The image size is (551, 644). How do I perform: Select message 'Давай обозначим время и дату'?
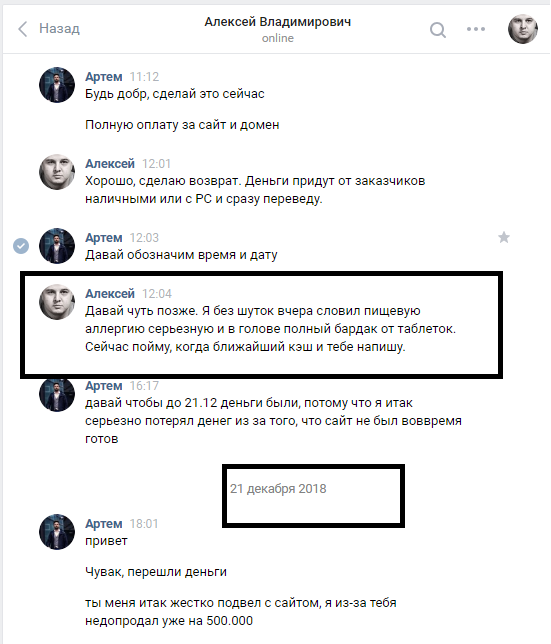coord(181,255)
